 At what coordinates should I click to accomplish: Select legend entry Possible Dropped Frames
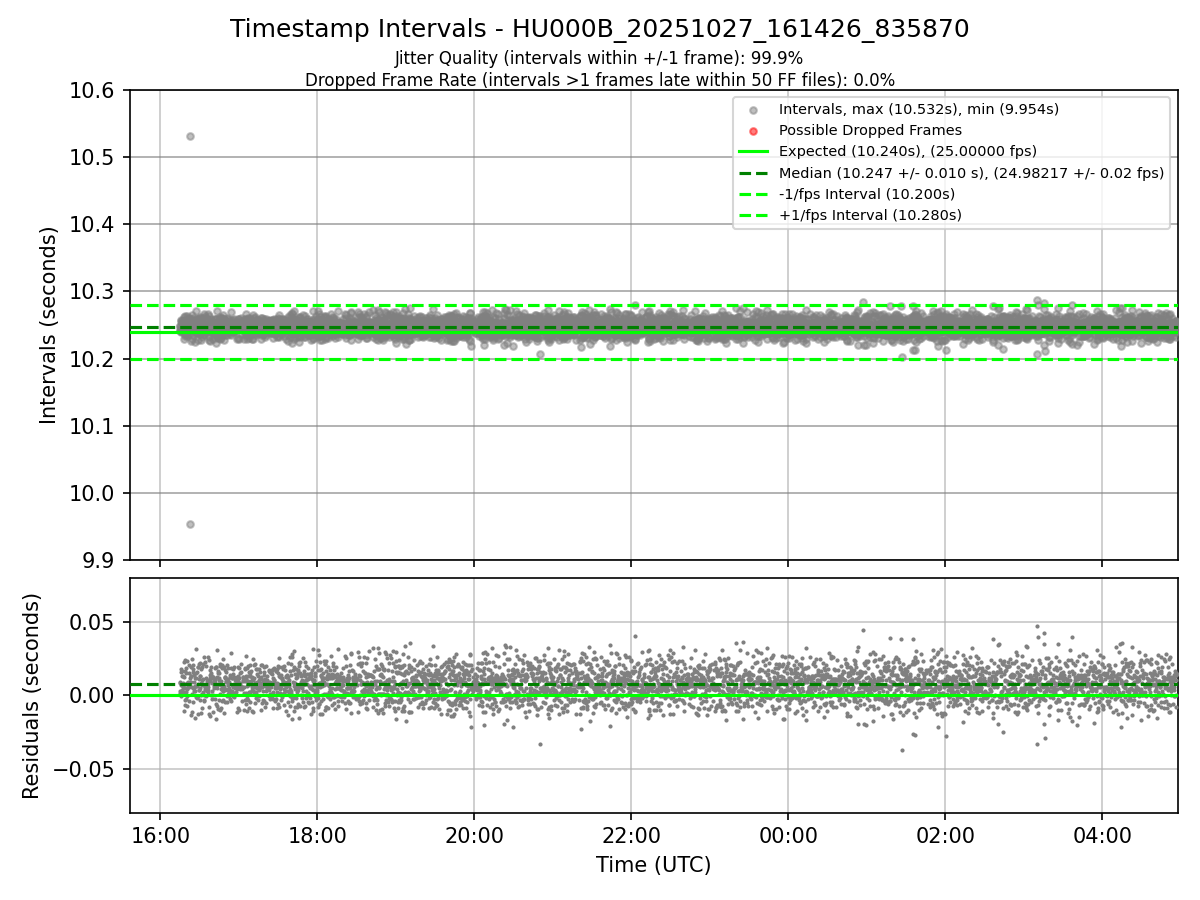870,130
